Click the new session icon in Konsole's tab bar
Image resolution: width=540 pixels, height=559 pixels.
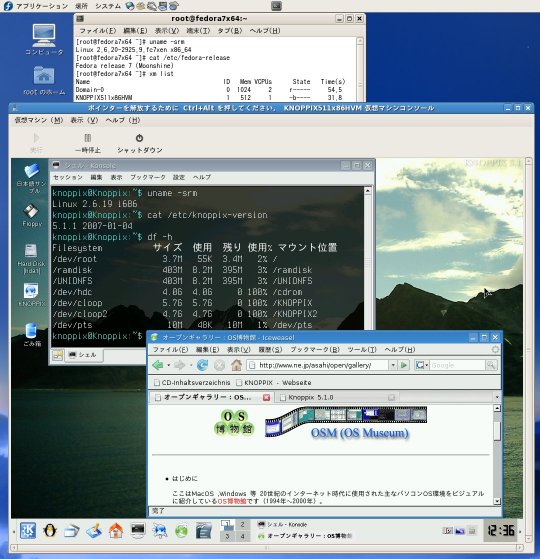[57, 355]
